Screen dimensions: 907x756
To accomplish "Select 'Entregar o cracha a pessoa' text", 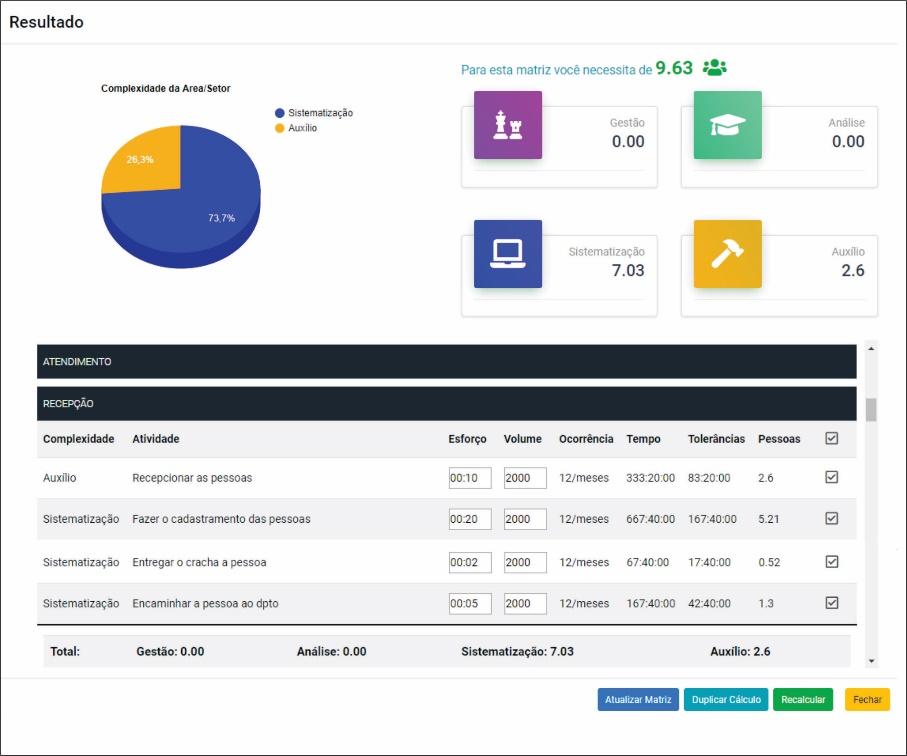I will [199, 562].
